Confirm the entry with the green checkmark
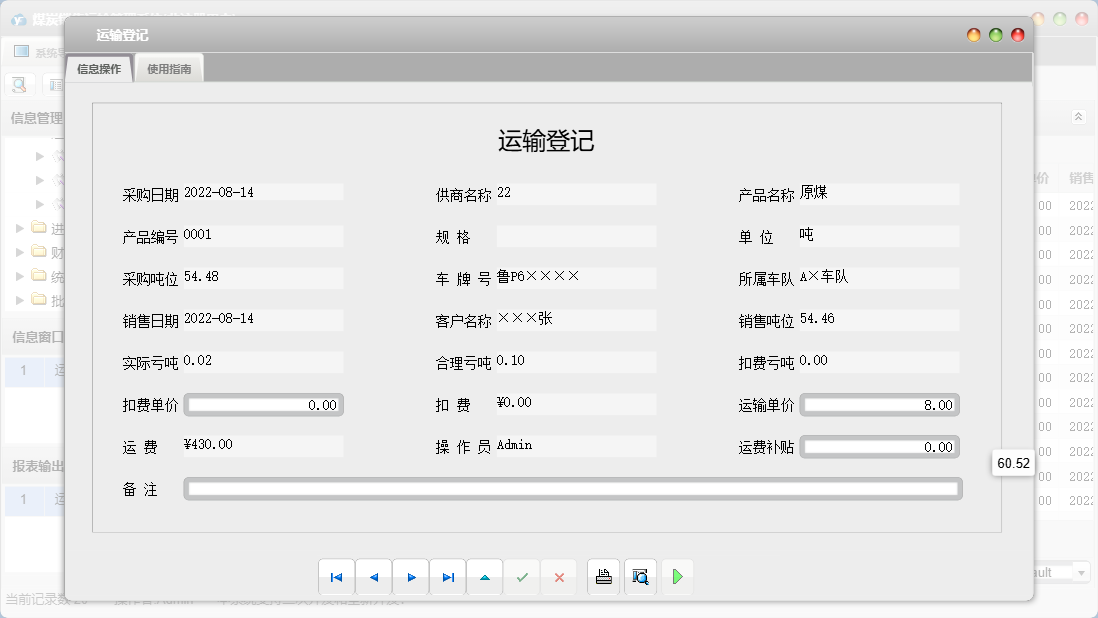 tap(522, 577)
